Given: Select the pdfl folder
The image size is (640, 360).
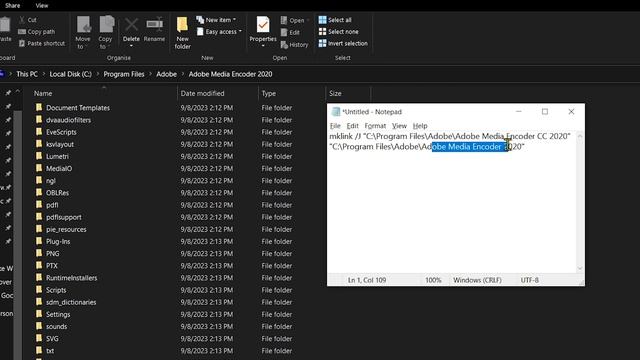Looking at the screenshot, I should coord(52,205).
